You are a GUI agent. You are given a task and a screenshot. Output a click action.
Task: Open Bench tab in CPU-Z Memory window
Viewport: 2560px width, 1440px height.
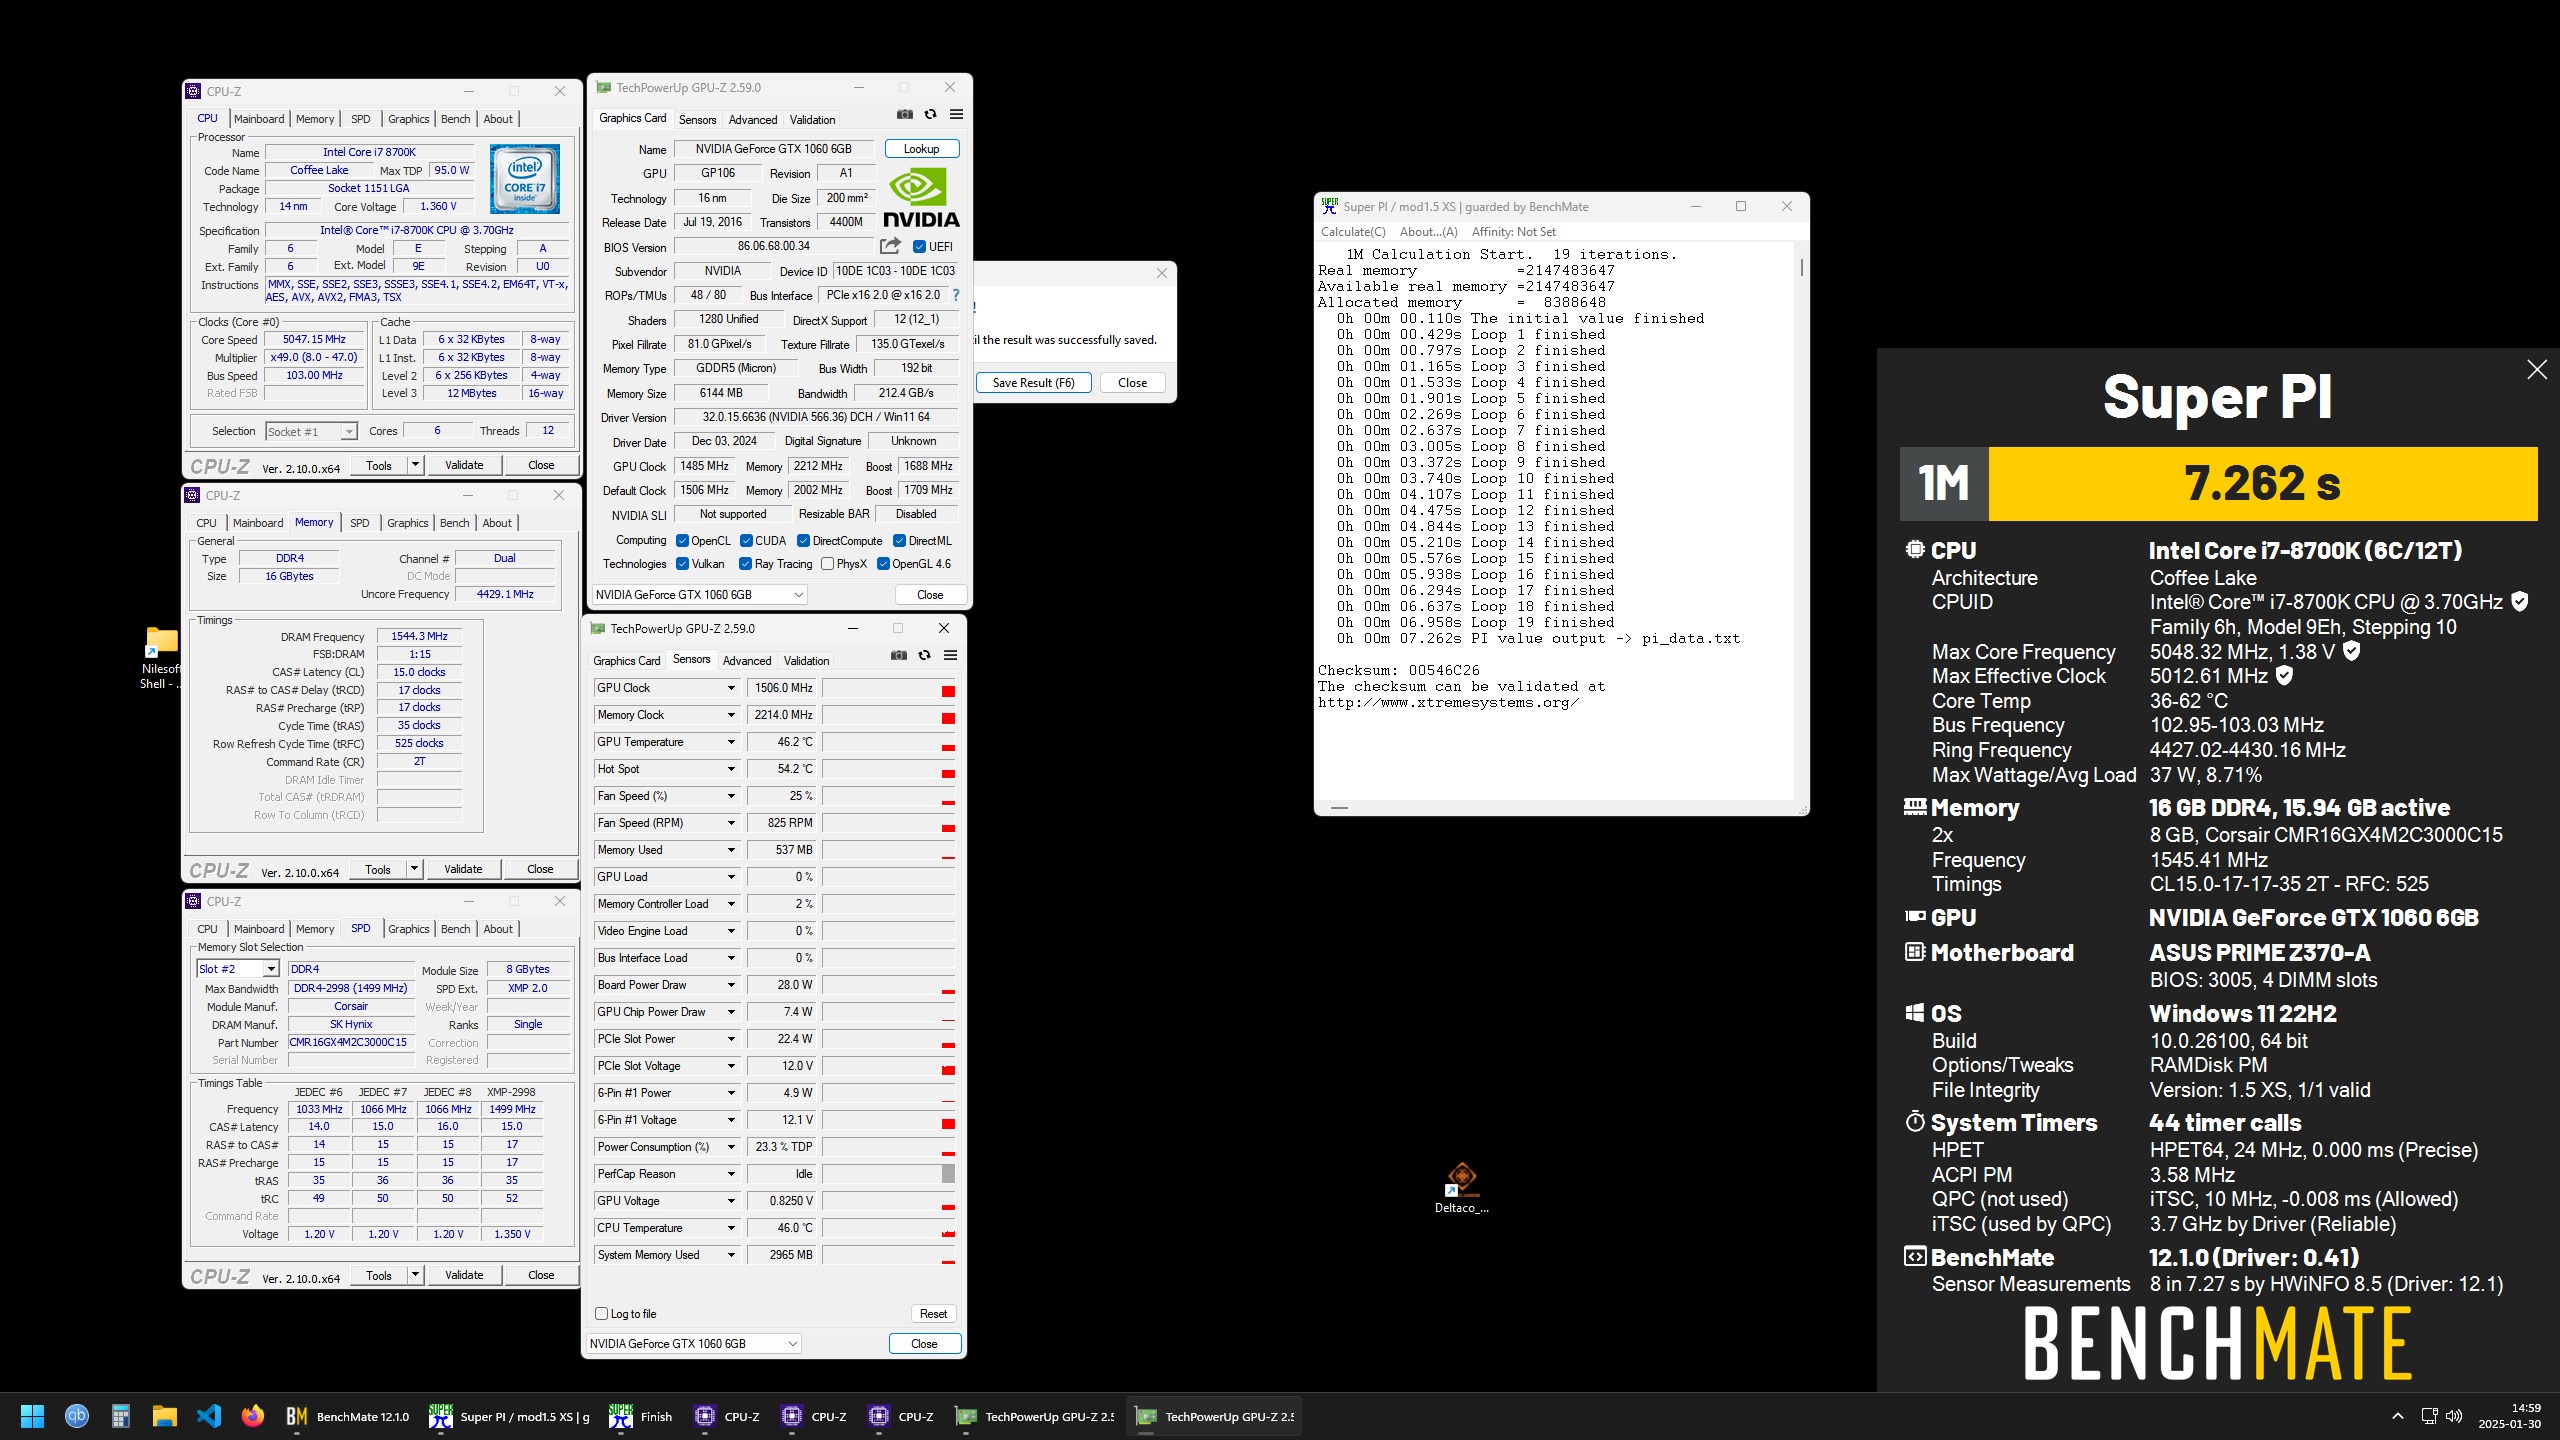pyautogui.click(x=454, y=523)
